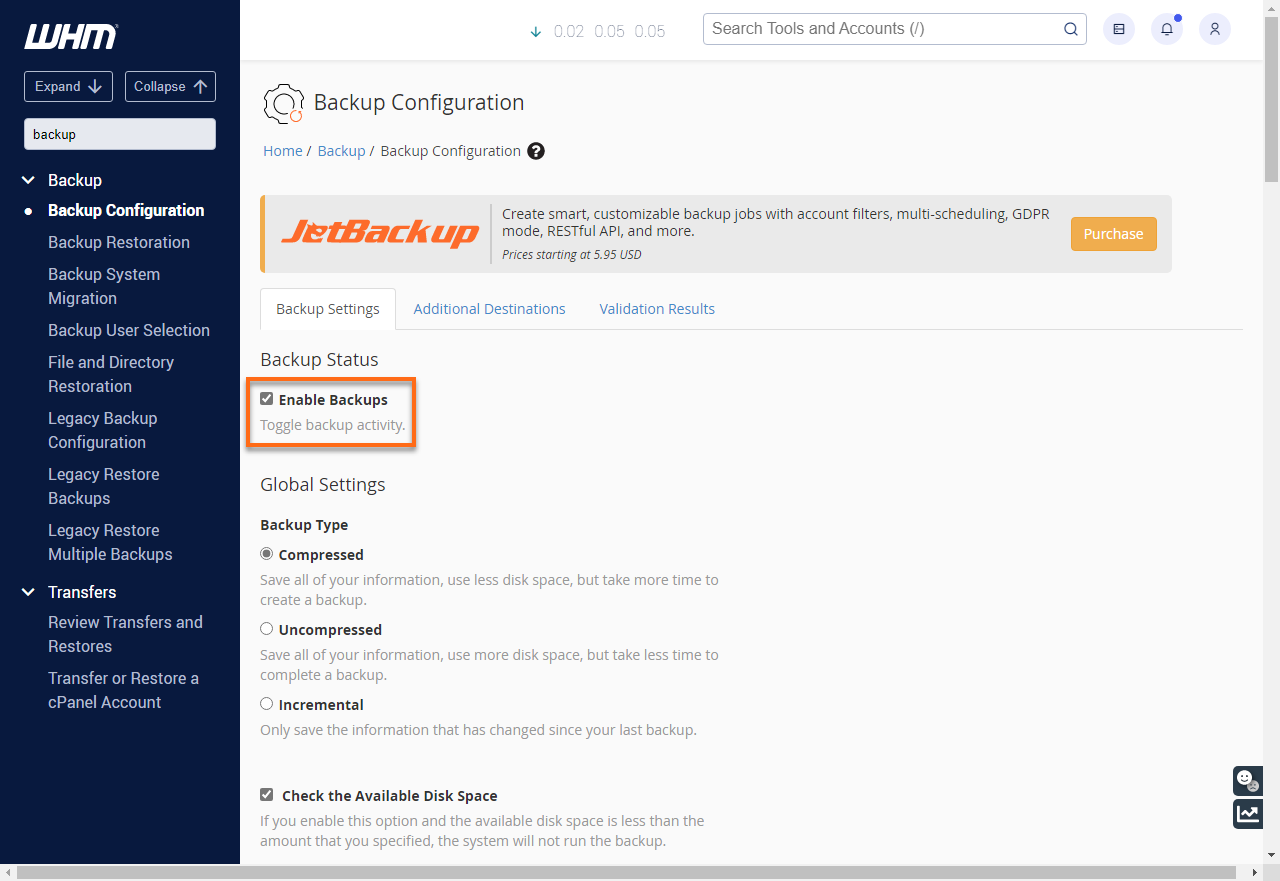Go to Home via the breadcrumb link

[x=282, y=150]
